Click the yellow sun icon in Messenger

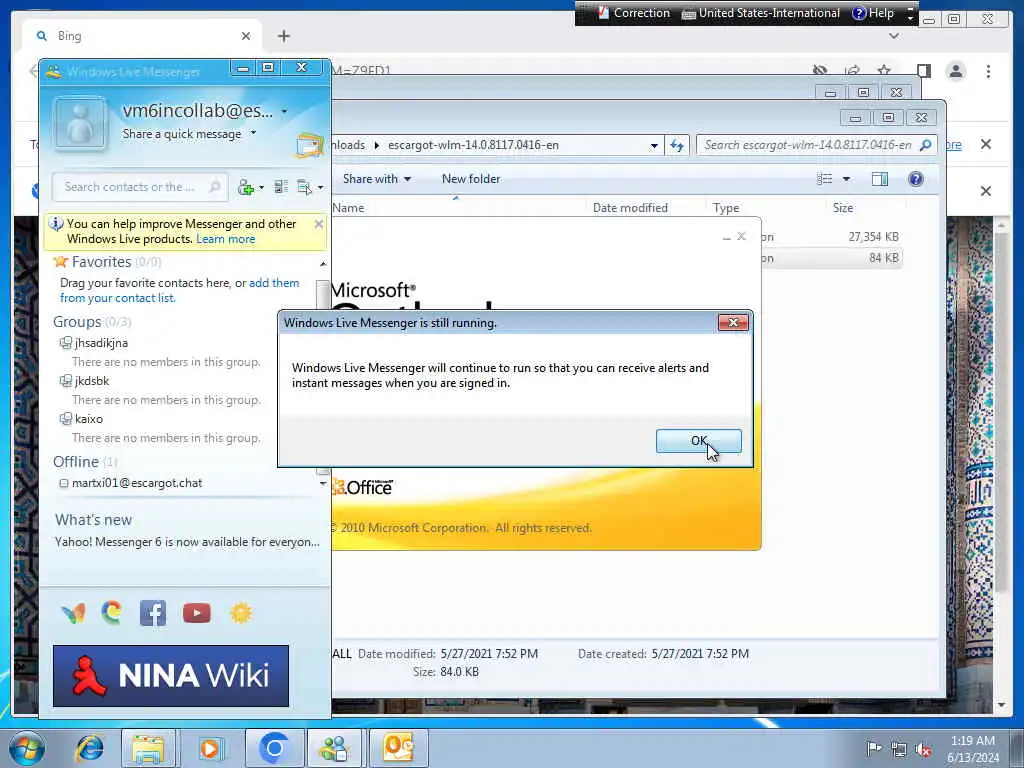[x=241, y=613]
